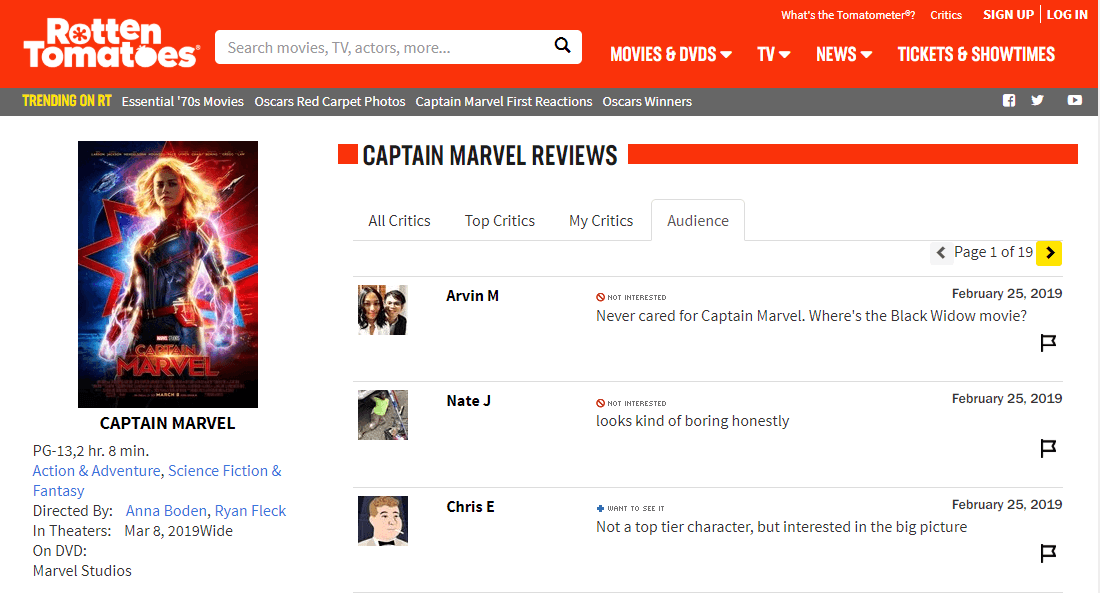Open What's the Tomatometer link
This screenshot has width=1100, height=593.
point(848,15)
